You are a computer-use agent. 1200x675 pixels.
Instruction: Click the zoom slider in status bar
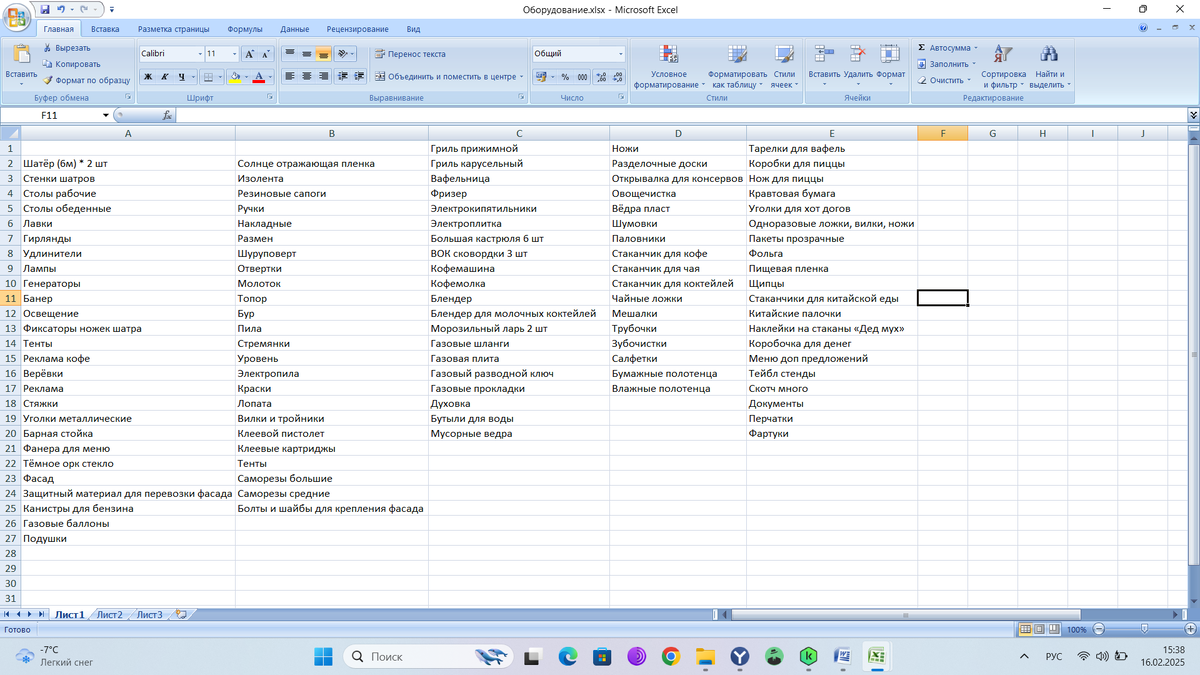click(1145, 629)
